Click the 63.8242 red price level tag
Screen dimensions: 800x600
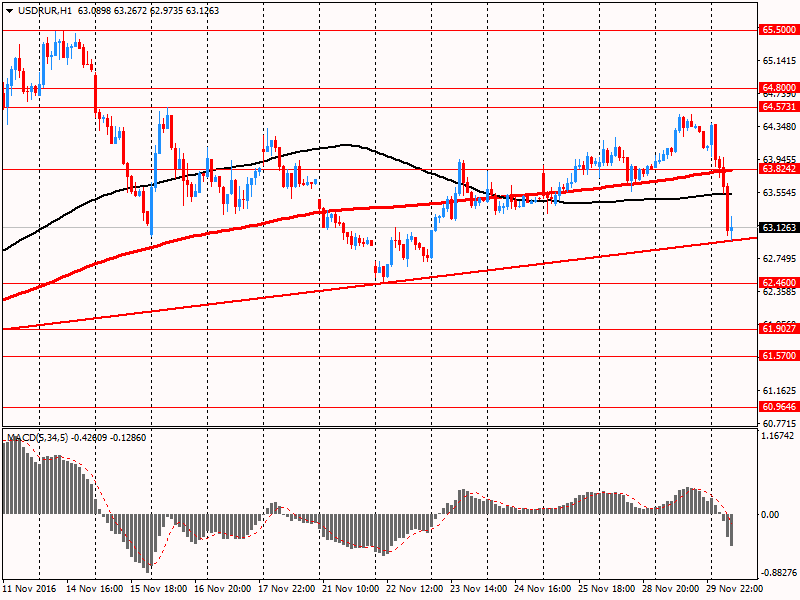779,170
